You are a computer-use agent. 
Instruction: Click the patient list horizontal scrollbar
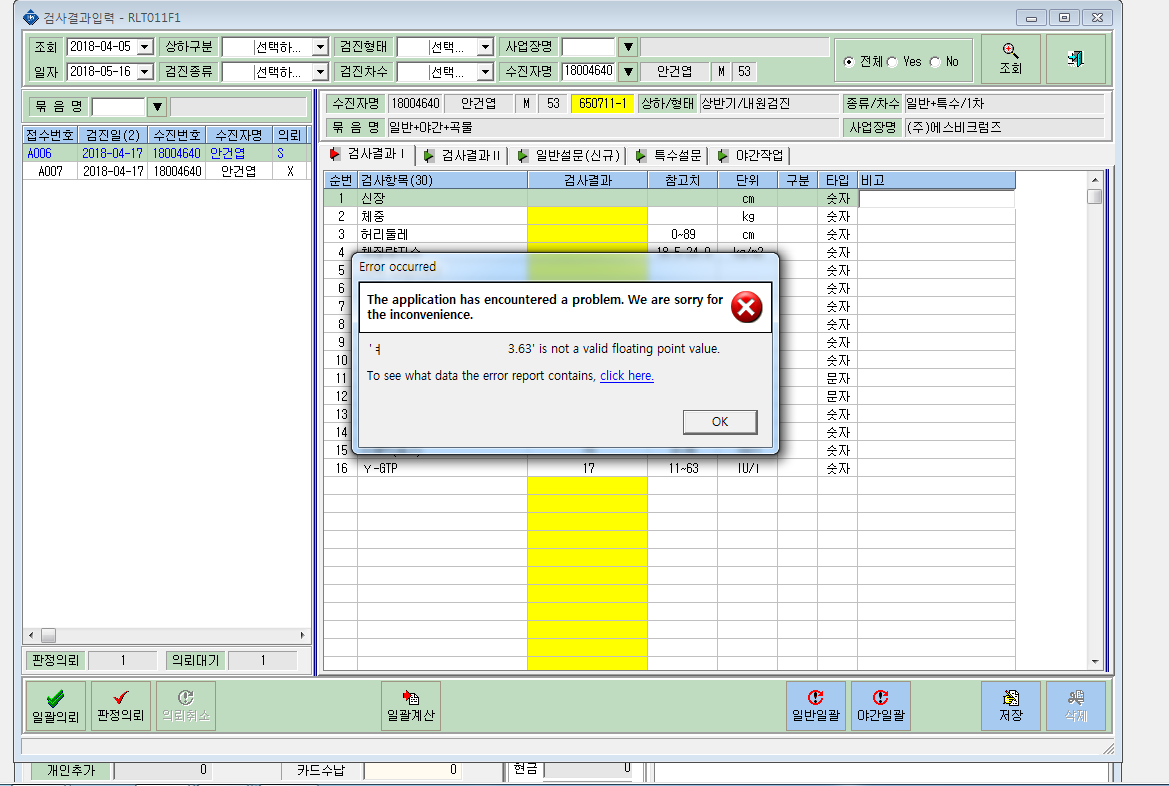(167, 635)
